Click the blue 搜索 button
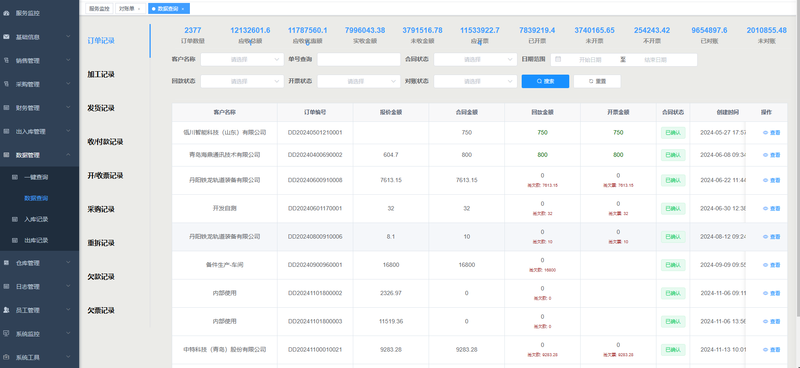The width and height of the screenshot is (800, 368). (545, 81)
